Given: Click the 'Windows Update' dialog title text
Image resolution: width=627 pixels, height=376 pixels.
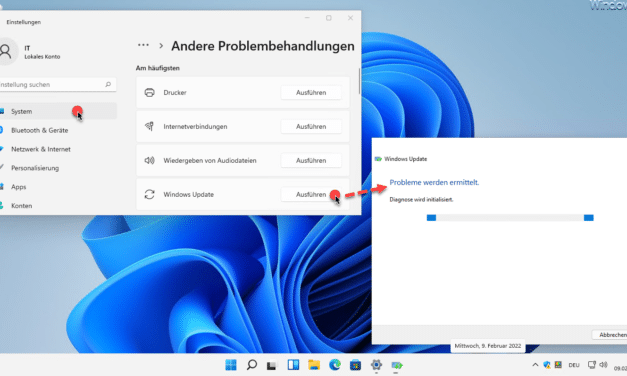Looking at the screenshot, I should coord(405,159).
